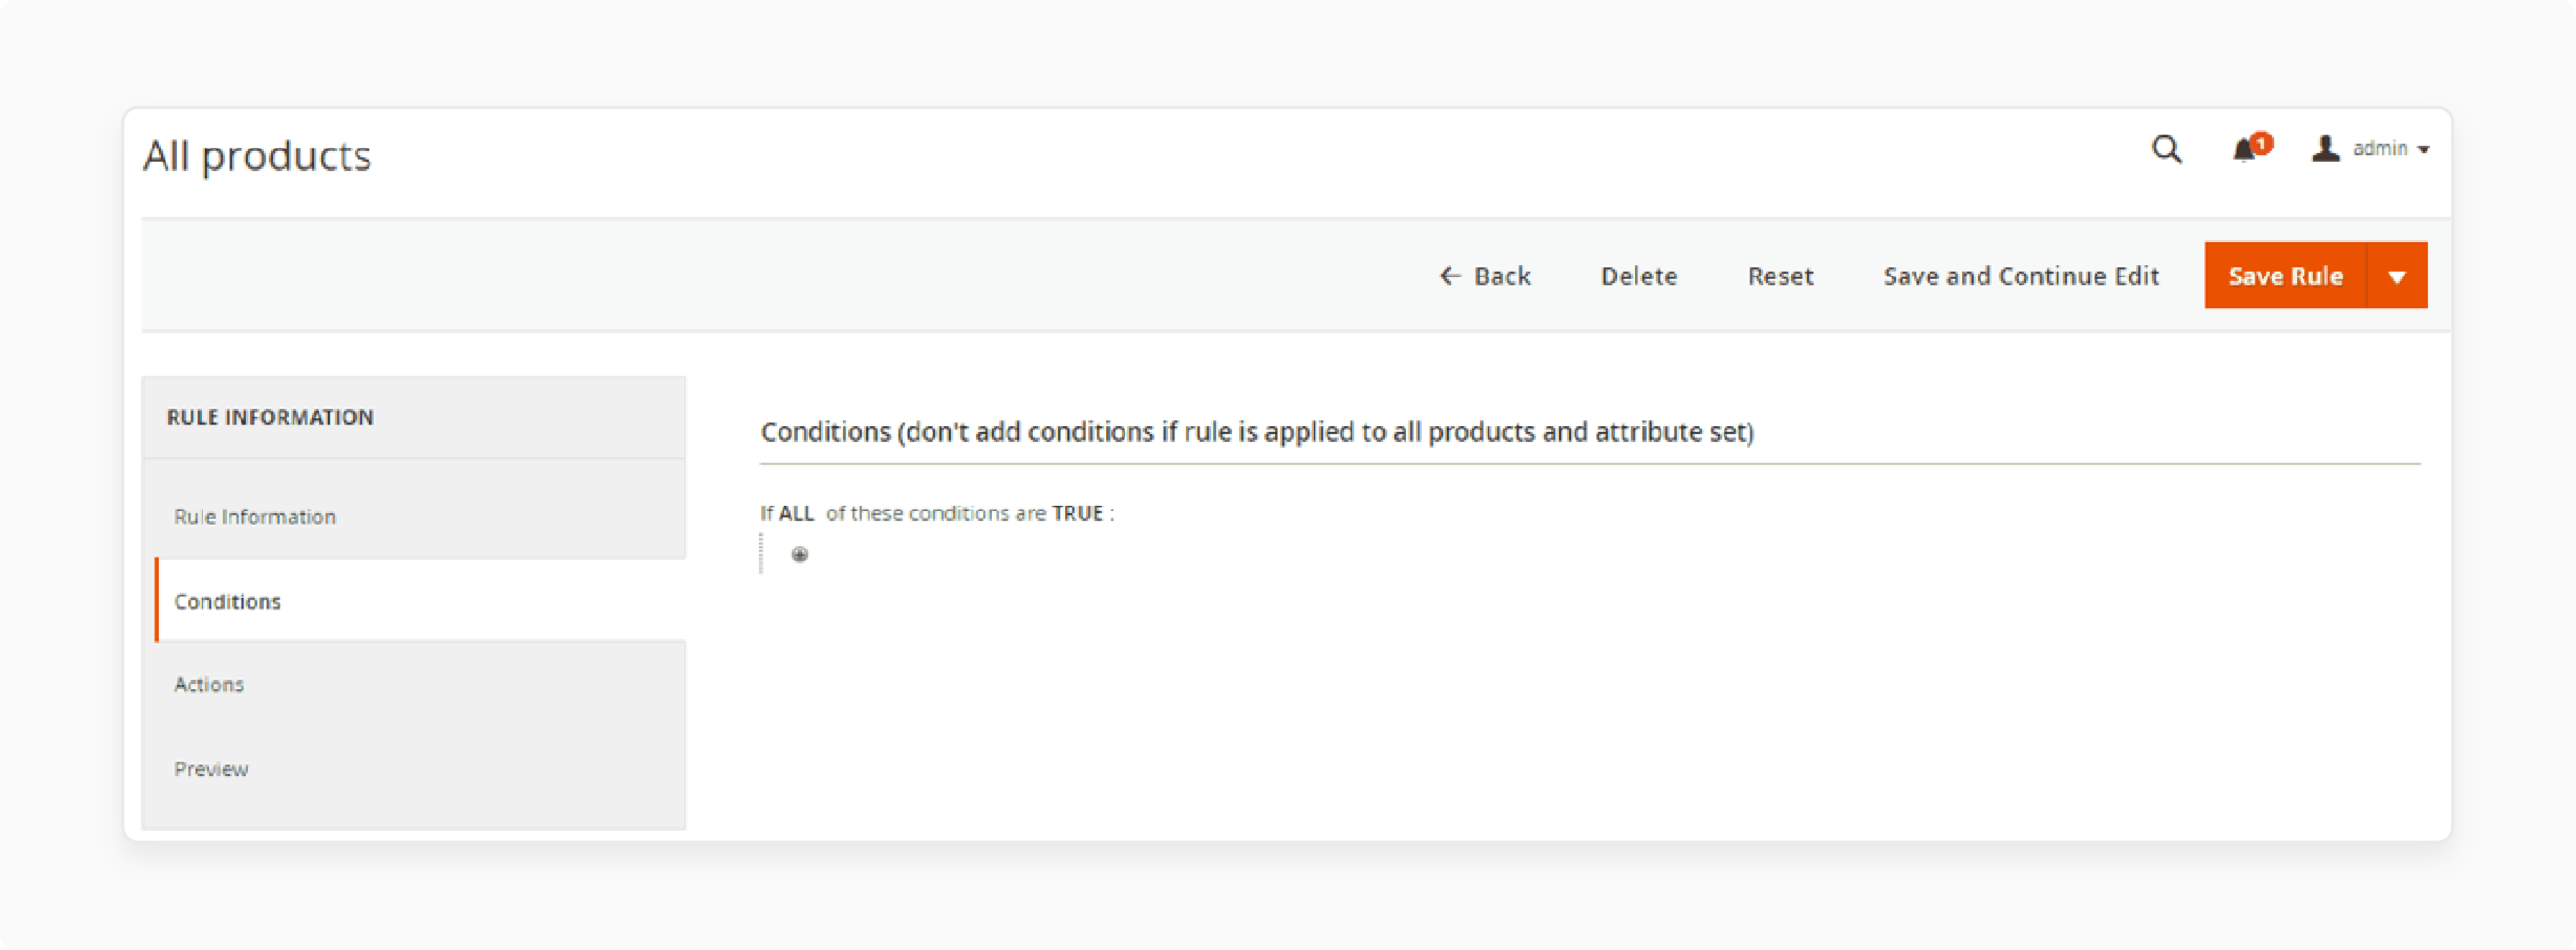This screenshot has height=950, width=2576.
Task: Click the ALL condition aggregator link
Action: (x=796, y=514)
